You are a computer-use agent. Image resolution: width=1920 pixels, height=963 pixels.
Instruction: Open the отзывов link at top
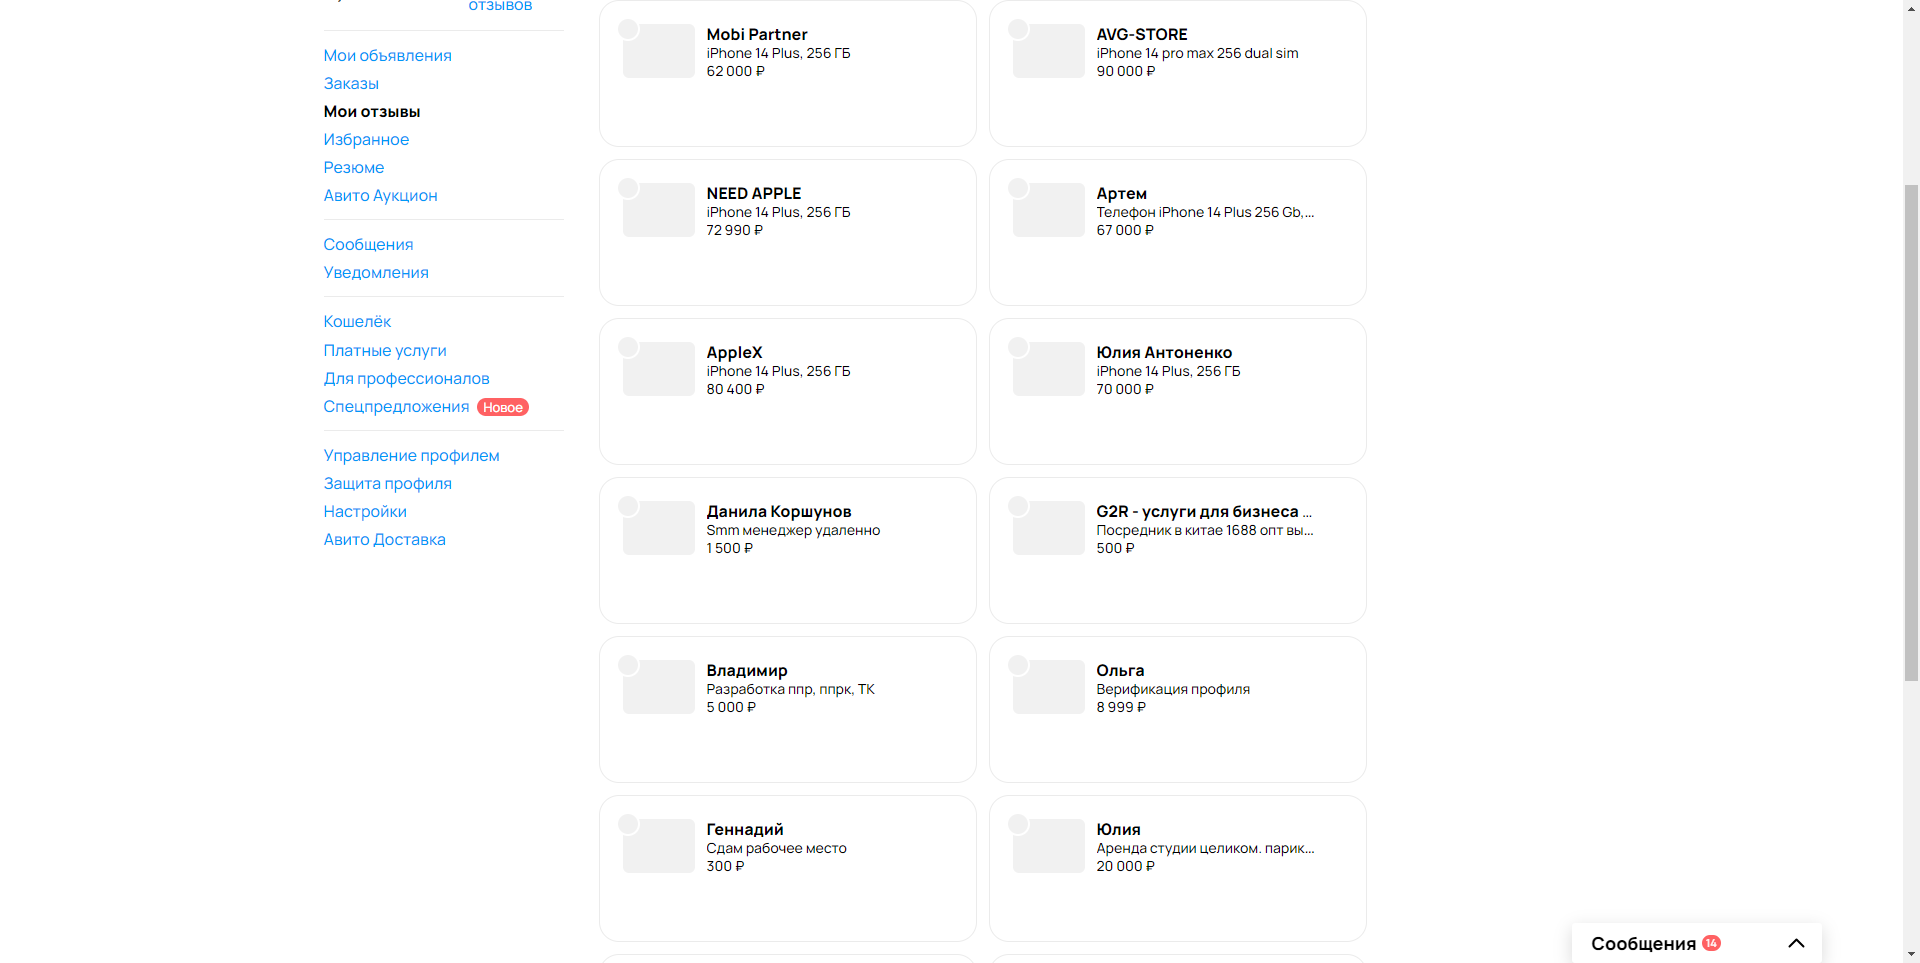click(x=500, y=6)
